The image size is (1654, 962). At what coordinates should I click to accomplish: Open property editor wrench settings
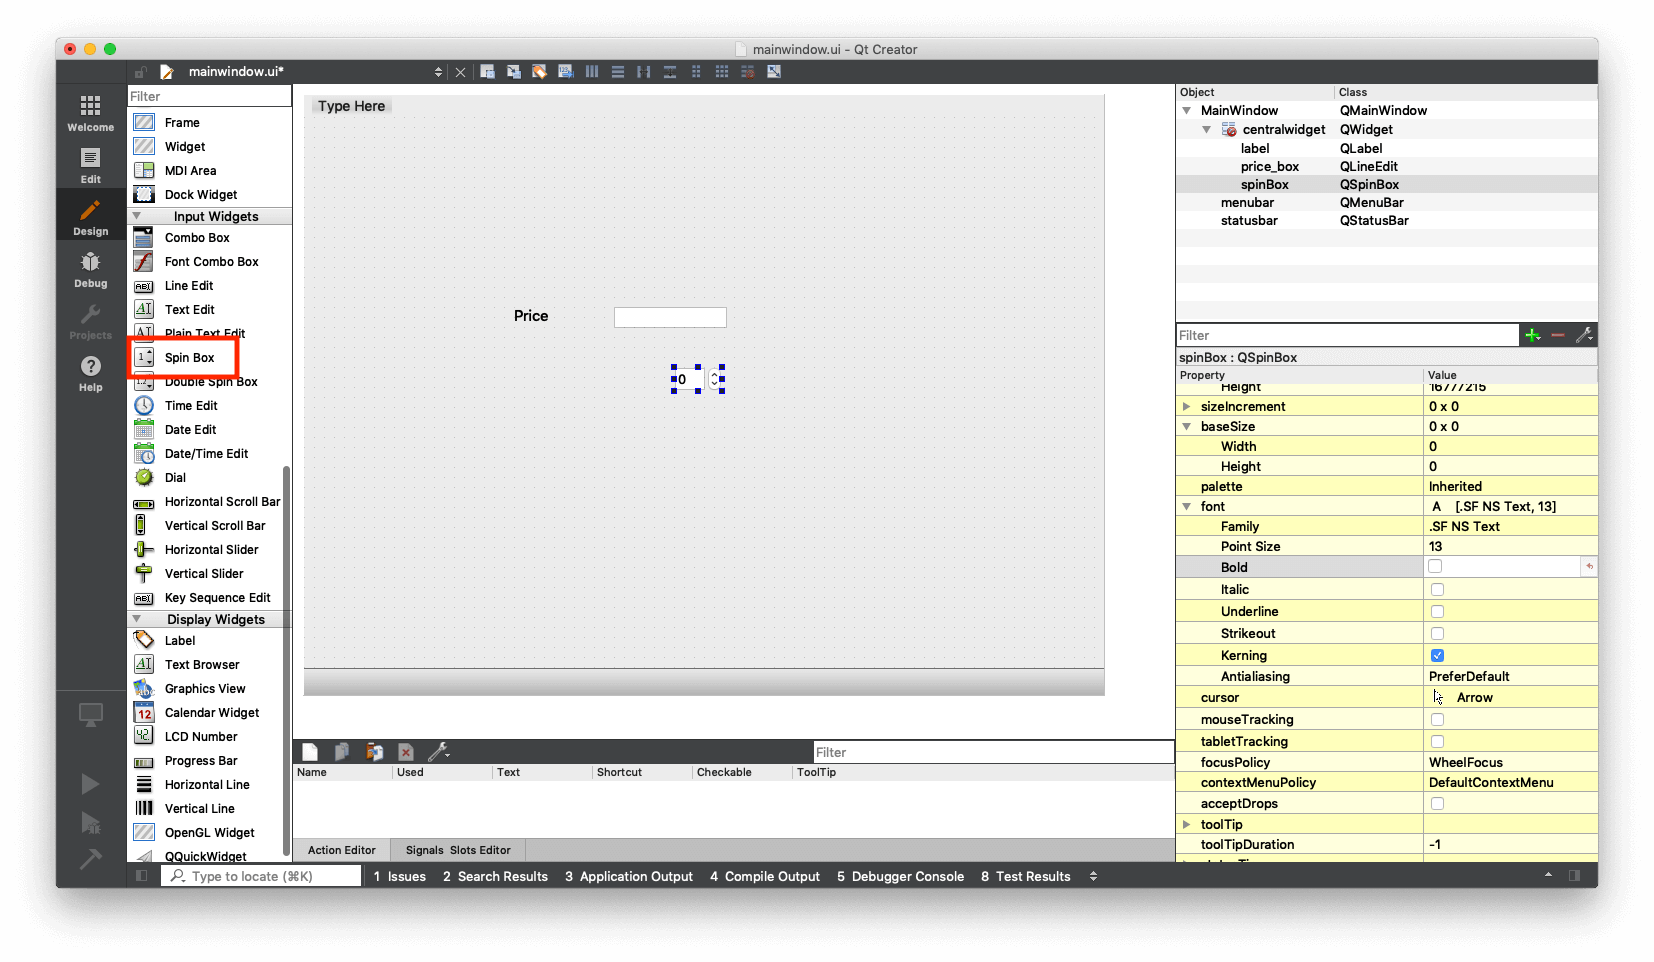1584,335
